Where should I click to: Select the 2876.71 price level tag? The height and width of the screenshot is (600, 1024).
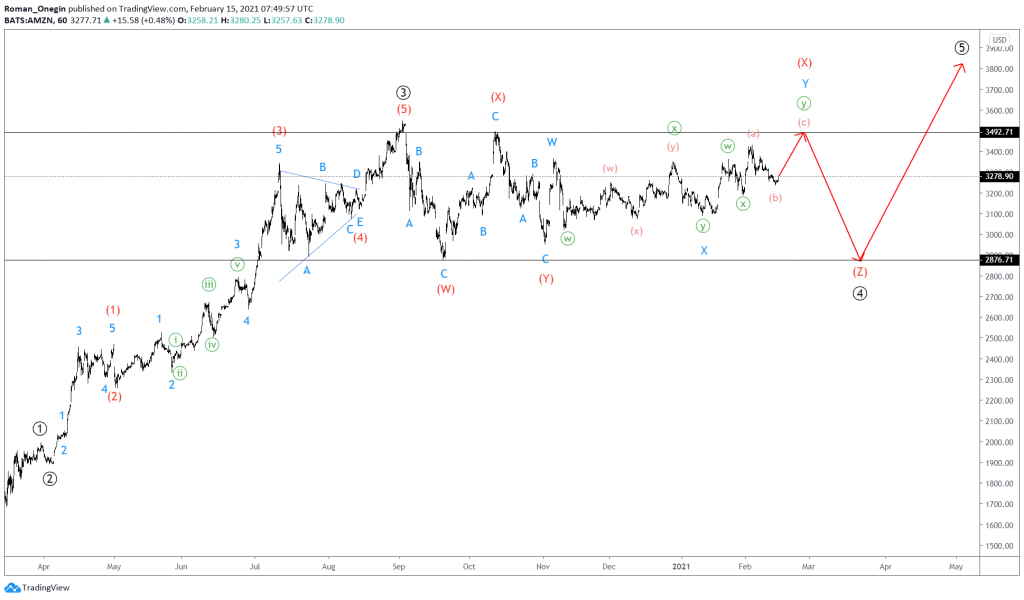coord(999,260)
